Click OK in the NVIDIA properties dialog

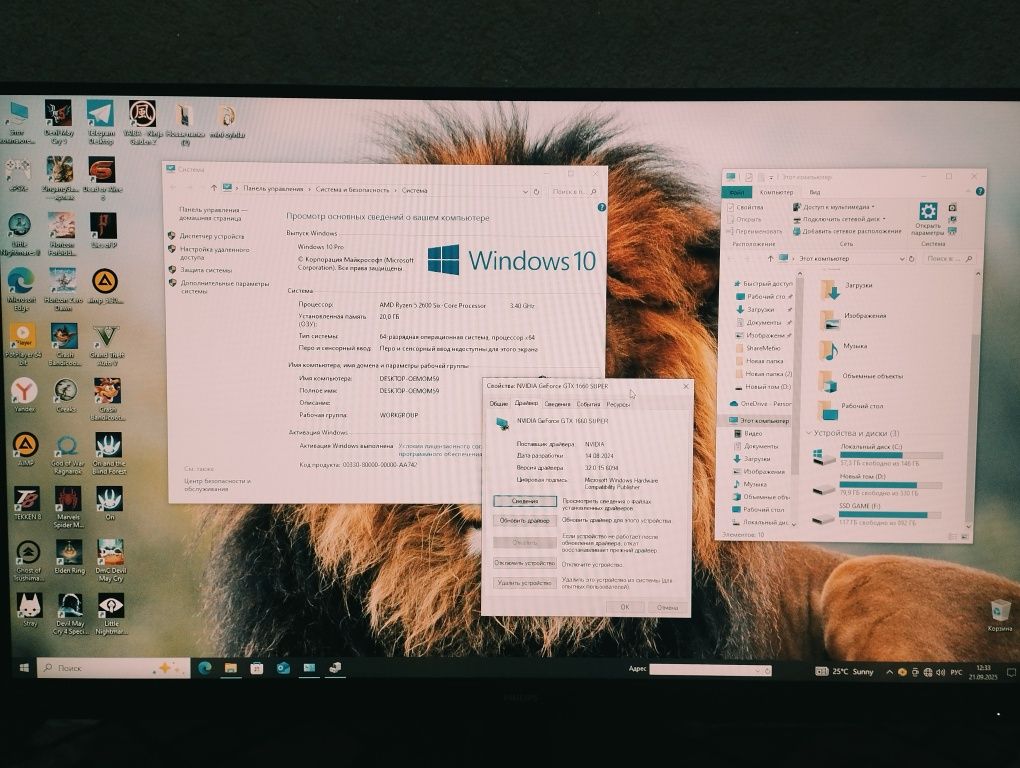pyautogui.click(x=624, y=607)
